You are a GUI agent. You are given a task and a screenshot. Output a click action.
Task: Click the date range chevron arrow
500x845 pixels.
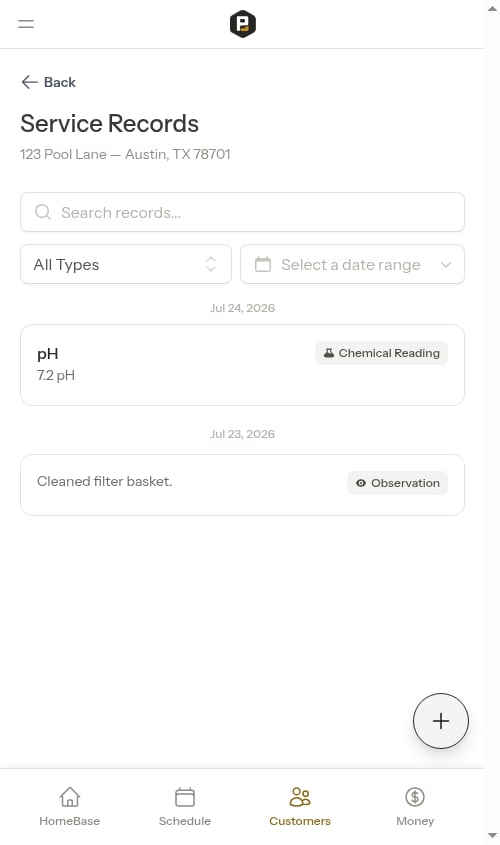click(446, 265)
